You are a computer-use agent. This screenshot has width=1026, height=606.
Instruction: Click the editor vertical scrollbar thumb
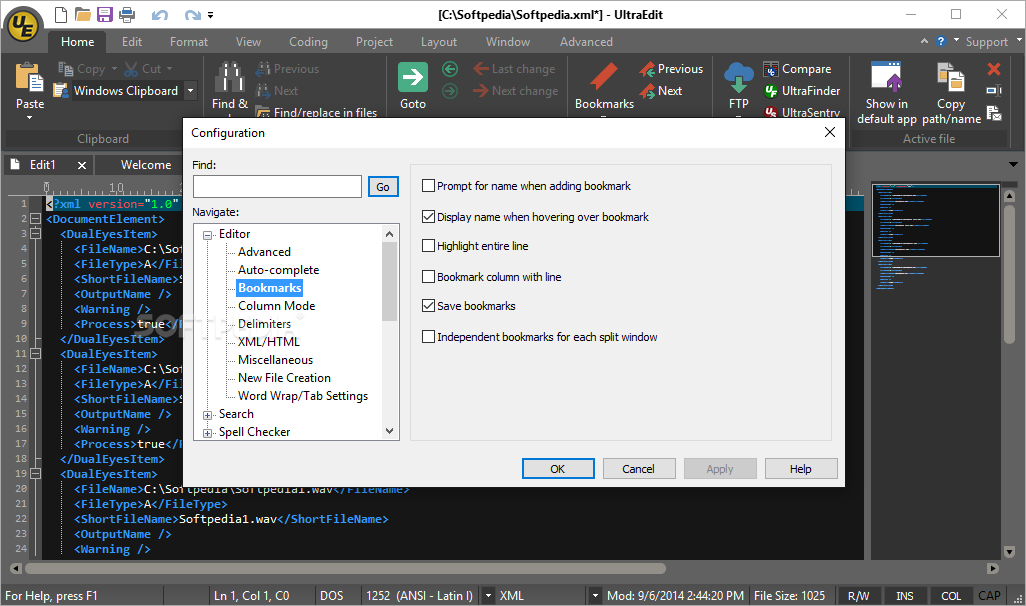tap(1009, 274)
